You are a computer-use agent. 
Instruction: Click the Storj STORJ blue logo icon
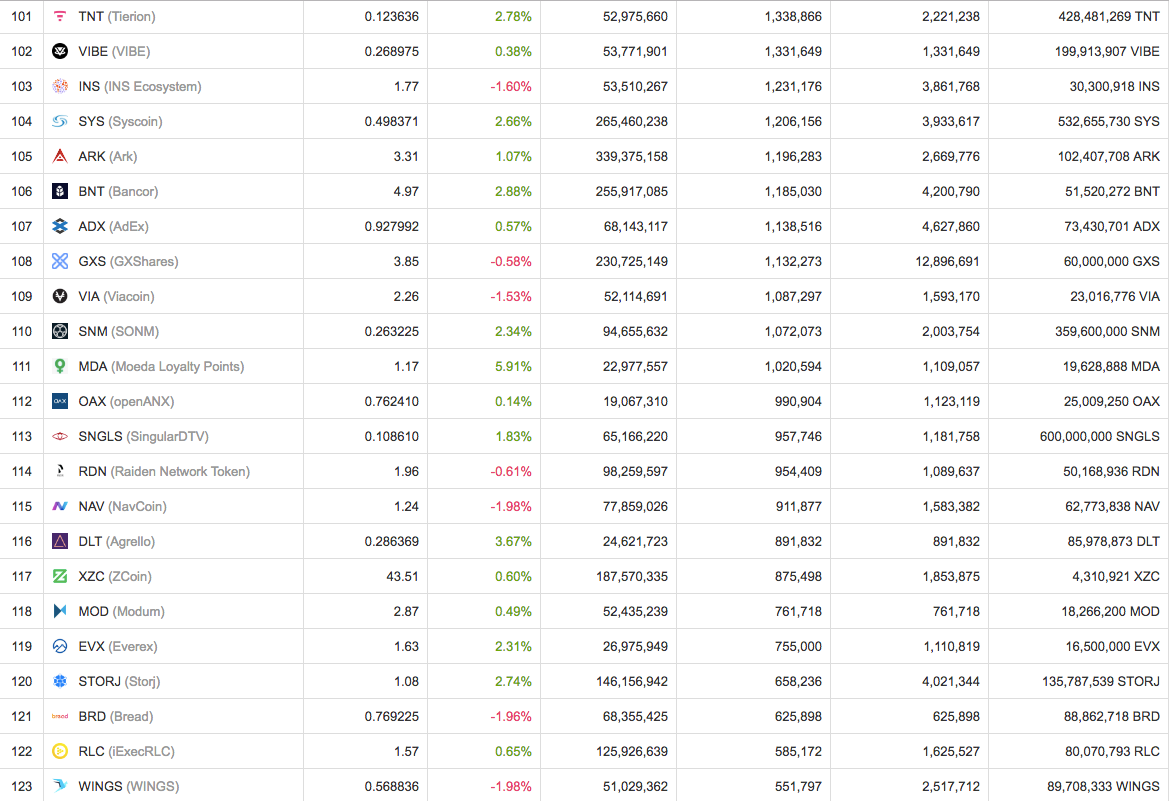tap(60, 682)
